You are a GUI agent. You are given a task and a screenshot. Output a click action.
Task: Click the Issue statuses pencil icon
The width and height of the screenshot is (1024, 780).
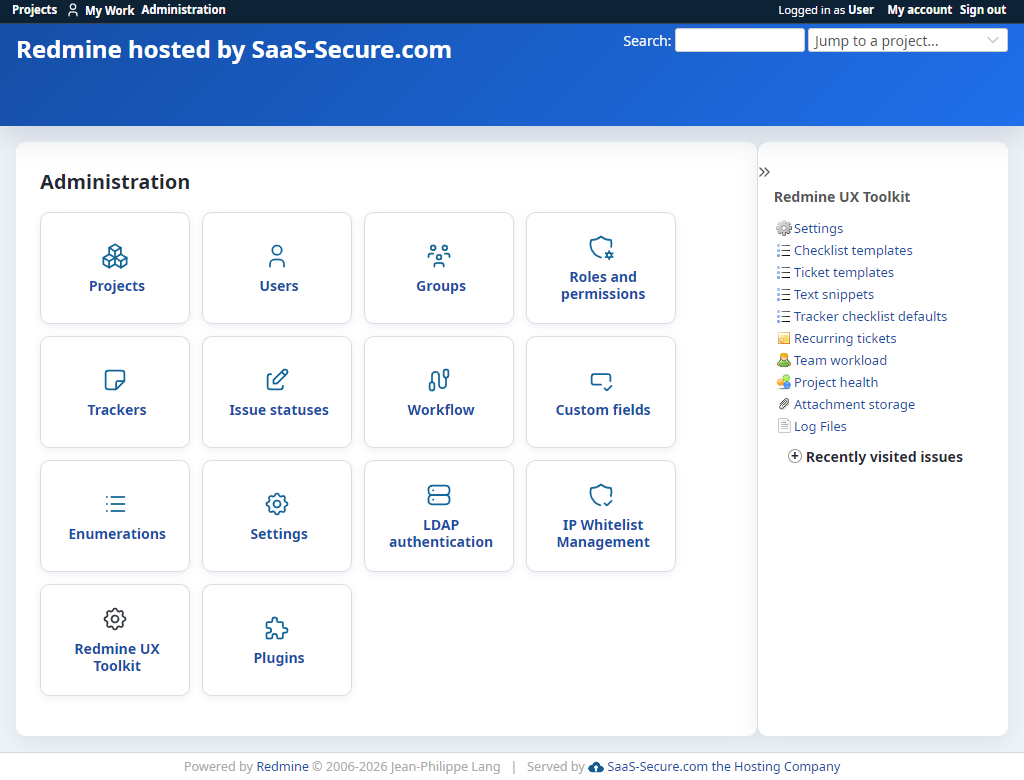(x=277, y=380)
